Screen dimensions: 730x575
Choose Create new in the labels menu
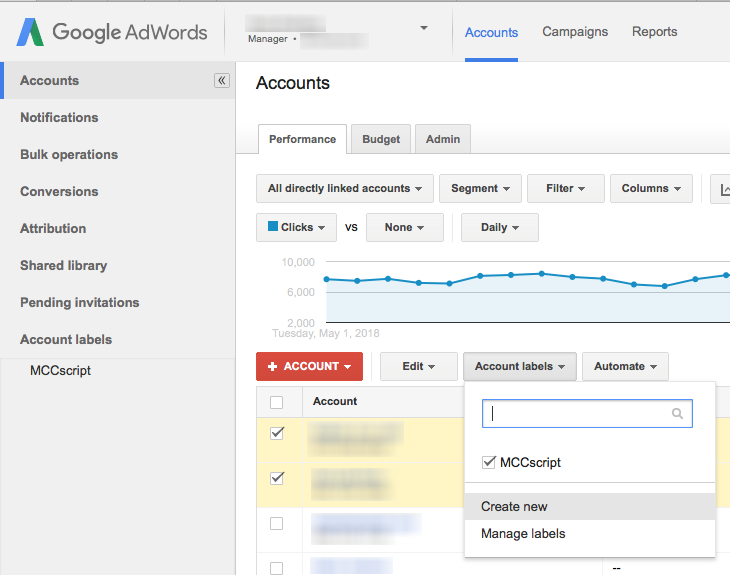pos(589,507)
